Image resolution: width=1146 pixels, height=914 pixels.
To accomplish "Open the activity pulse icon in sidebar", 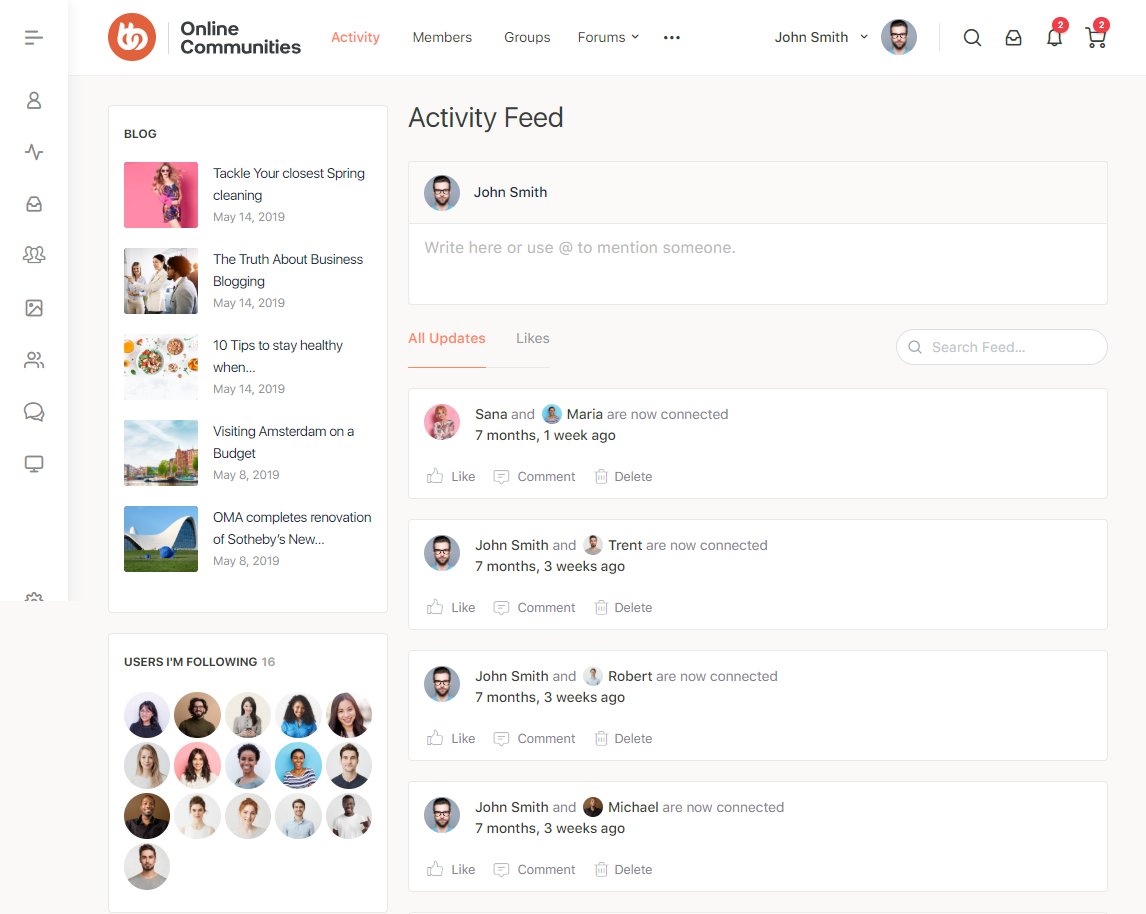I will point(34,152).
